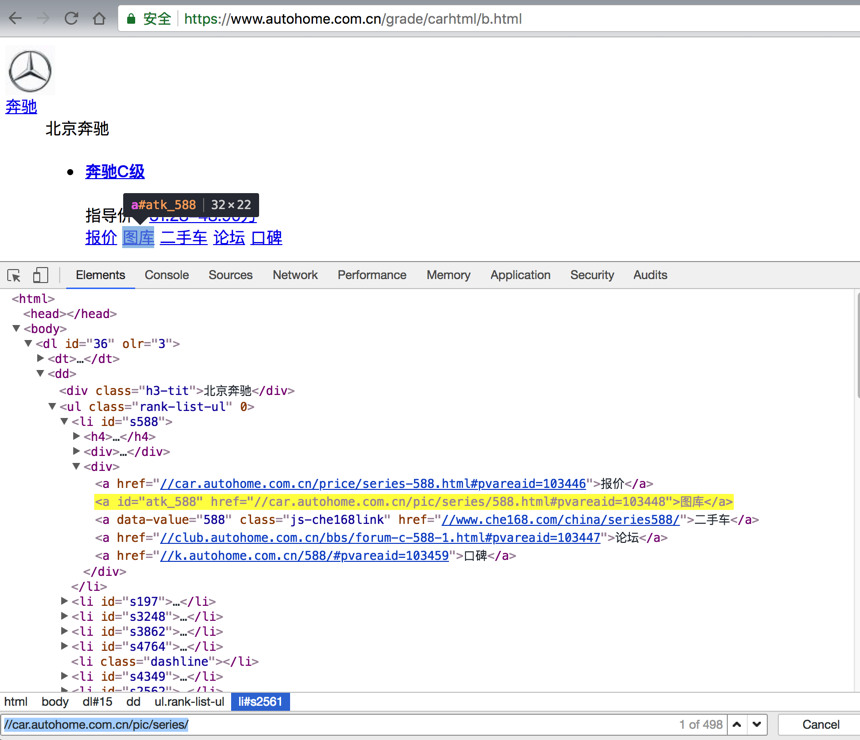Select the highlighted a id="atk_588" line
860x740 pixels.
[414, 502]
